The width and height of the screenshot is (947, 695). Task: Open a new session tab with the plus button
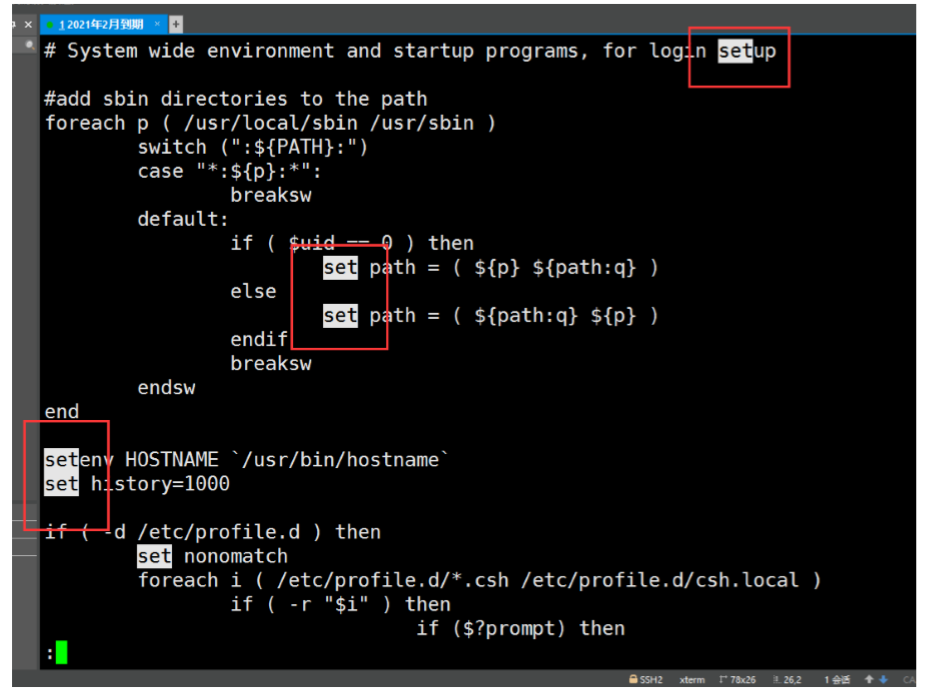point(176,24)
